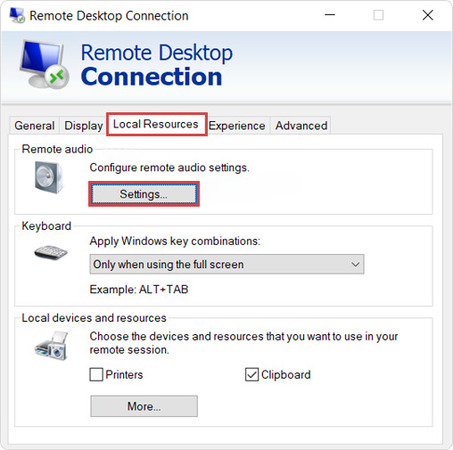453x450 pixels.
Task: Click the 'Local devices and resources' heading
Action: pos(94,318)
